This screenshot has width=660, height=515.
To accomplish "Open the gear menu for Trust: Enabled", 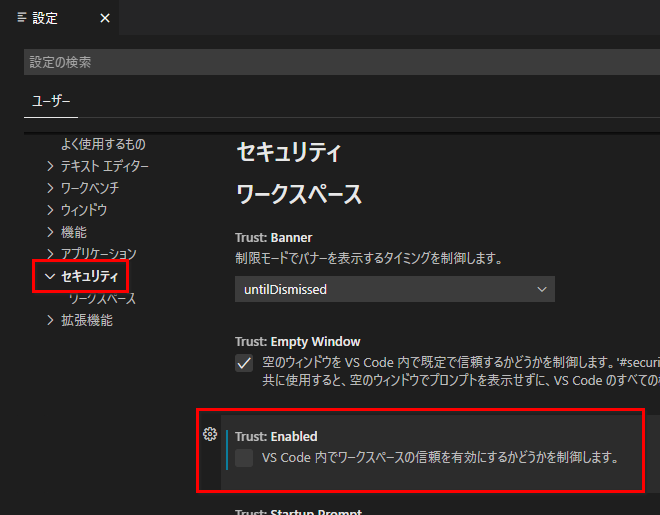I will pos(210,434).
